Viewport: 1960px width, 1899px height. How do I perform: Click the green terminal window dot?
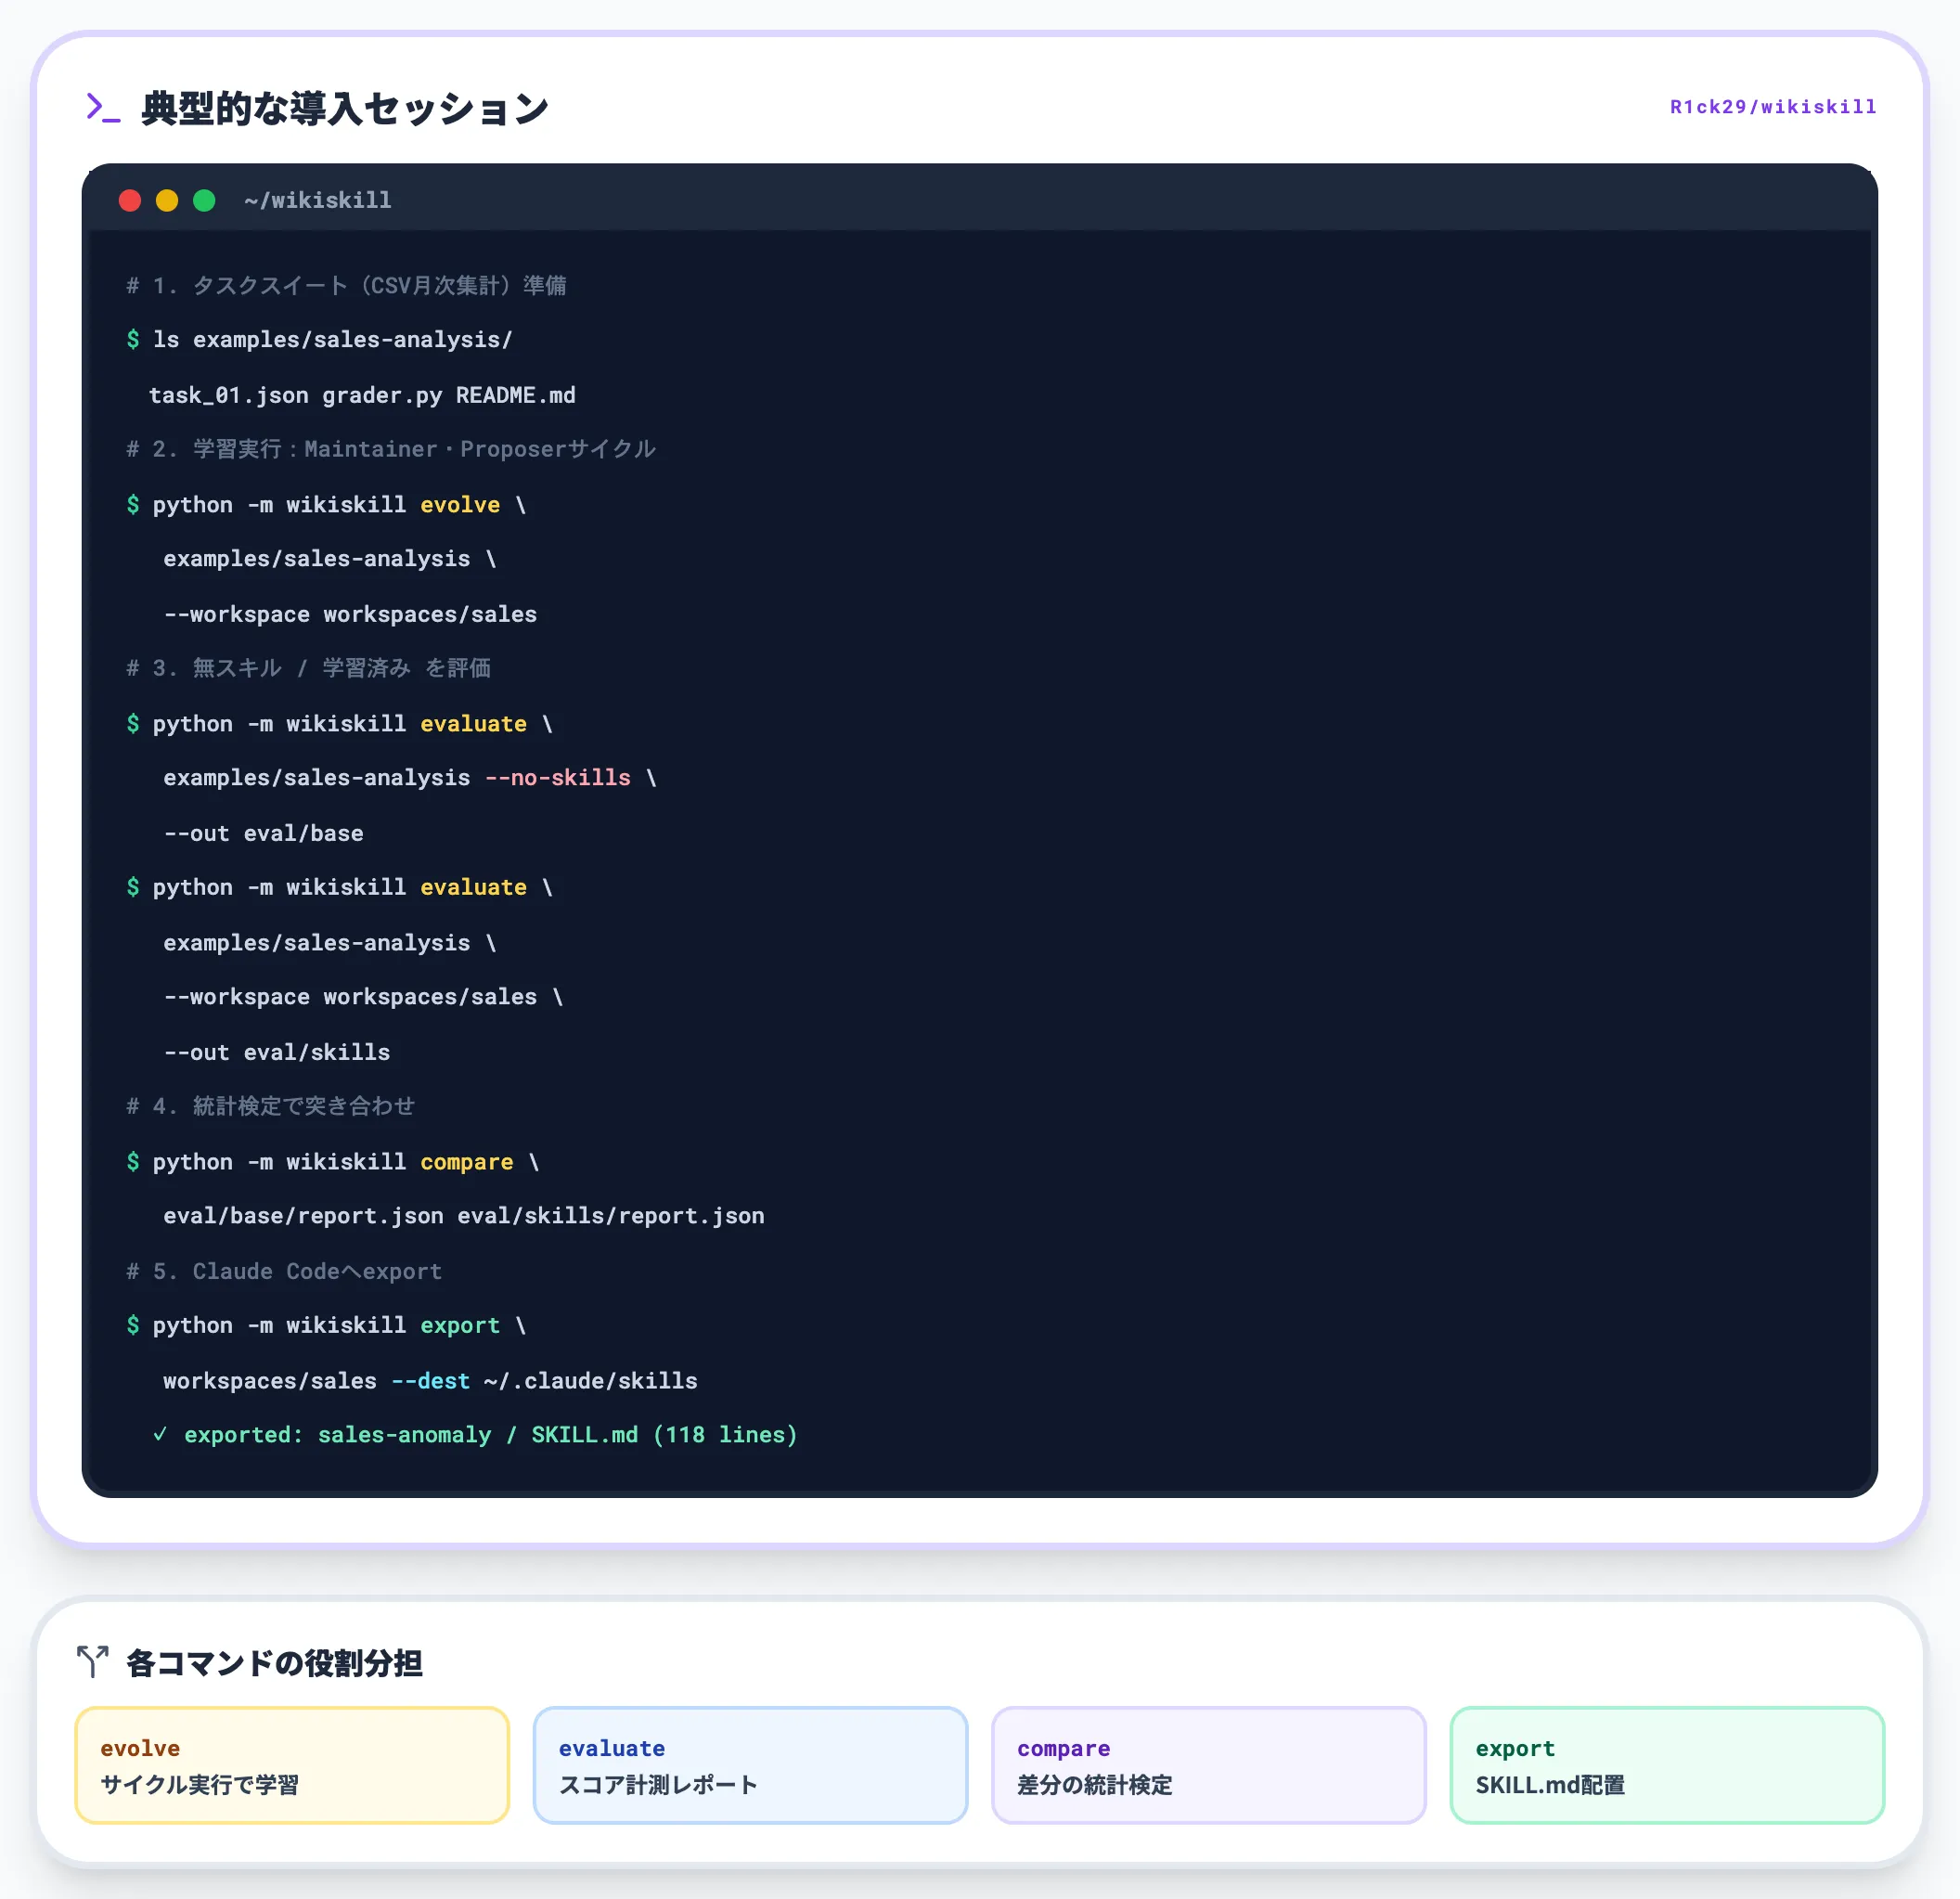tap(204, 200)
